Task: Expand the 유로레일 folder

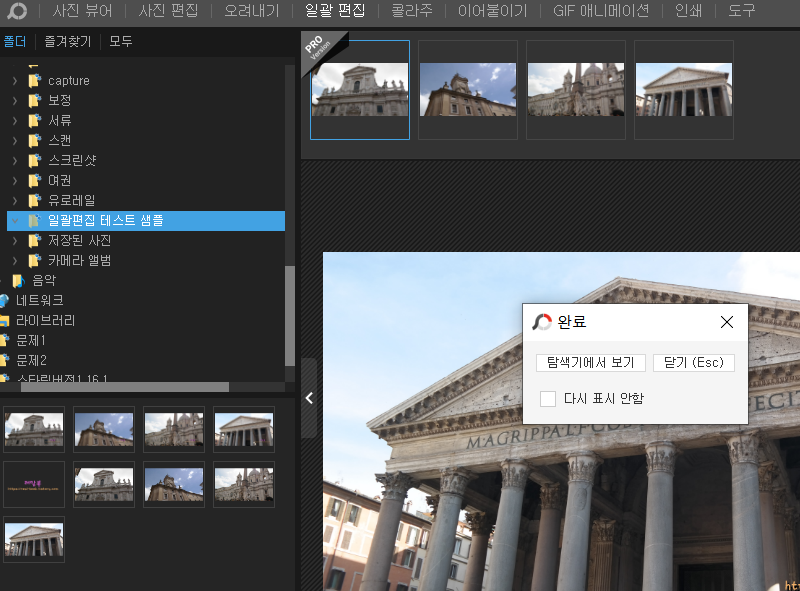Action: pyautogui.click(x=15, y=201)
